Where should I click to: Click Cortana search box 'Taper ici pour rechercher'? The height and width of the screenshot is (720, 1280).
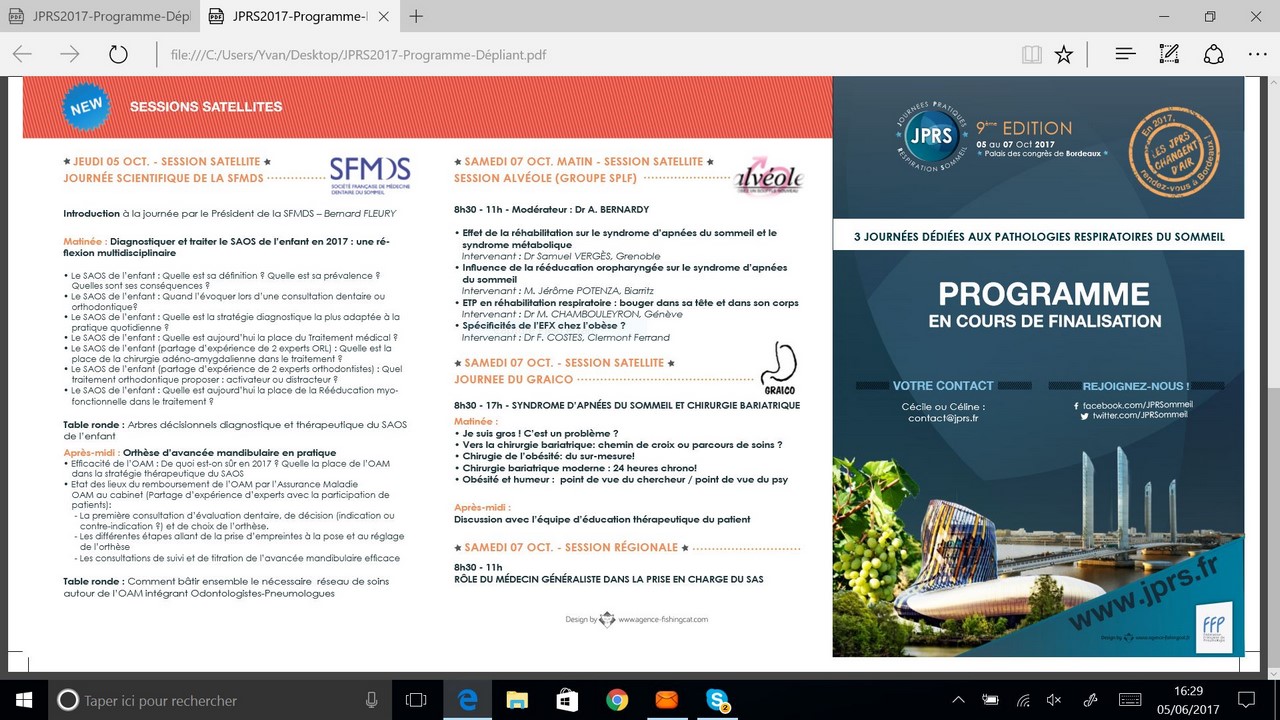[220, 700]
